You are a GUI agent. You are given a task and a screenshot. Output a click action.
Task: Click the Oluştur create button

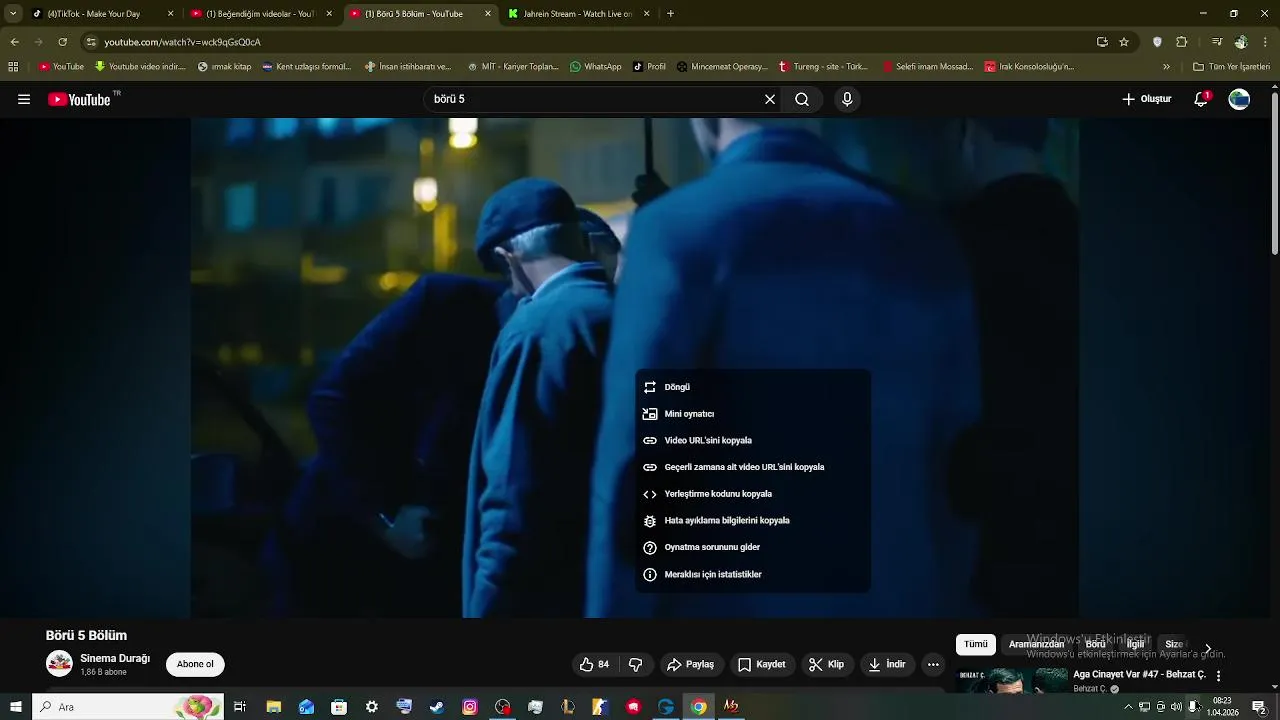pos(1146,99)
